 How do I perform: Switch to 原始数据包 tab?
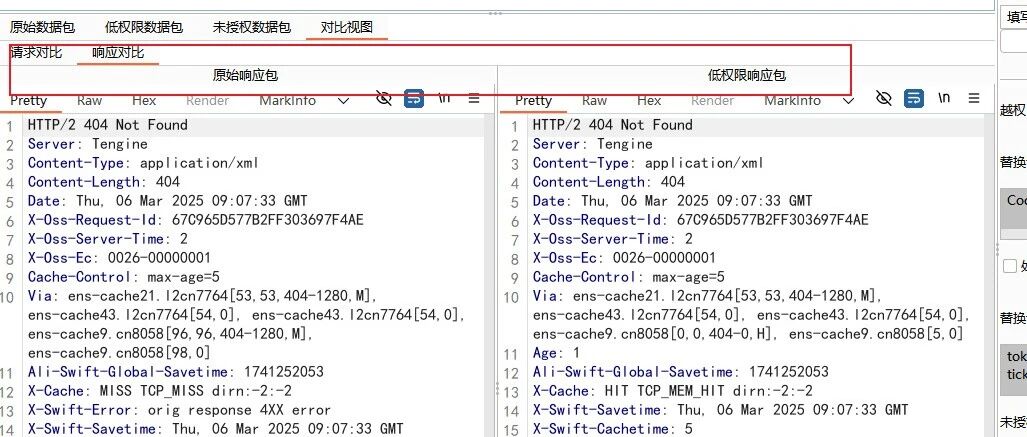(x=43, y=28)
